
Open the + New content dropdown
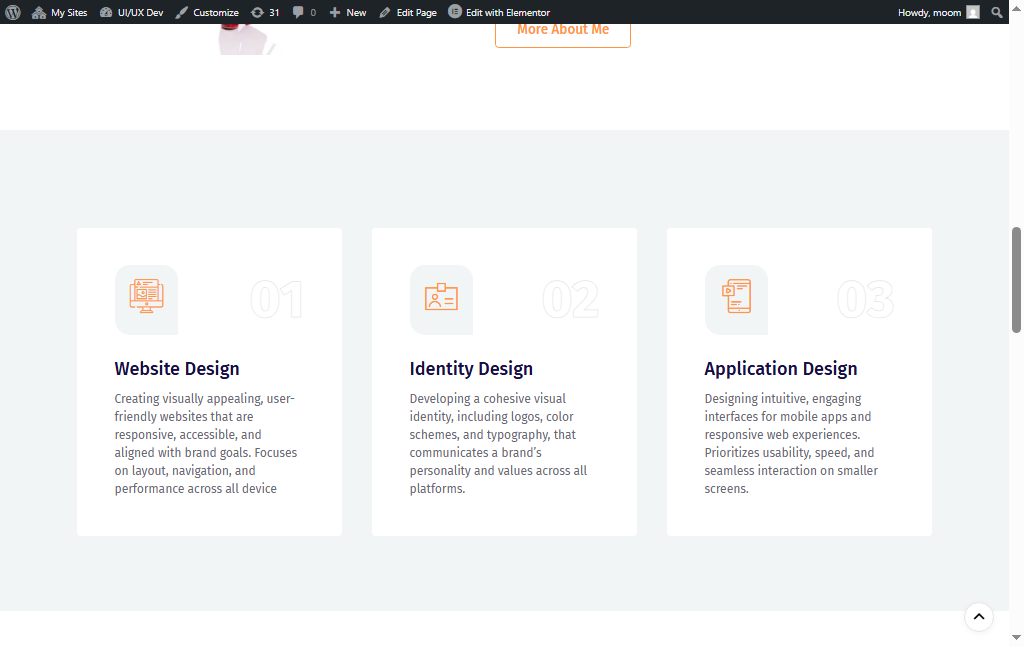347,12
